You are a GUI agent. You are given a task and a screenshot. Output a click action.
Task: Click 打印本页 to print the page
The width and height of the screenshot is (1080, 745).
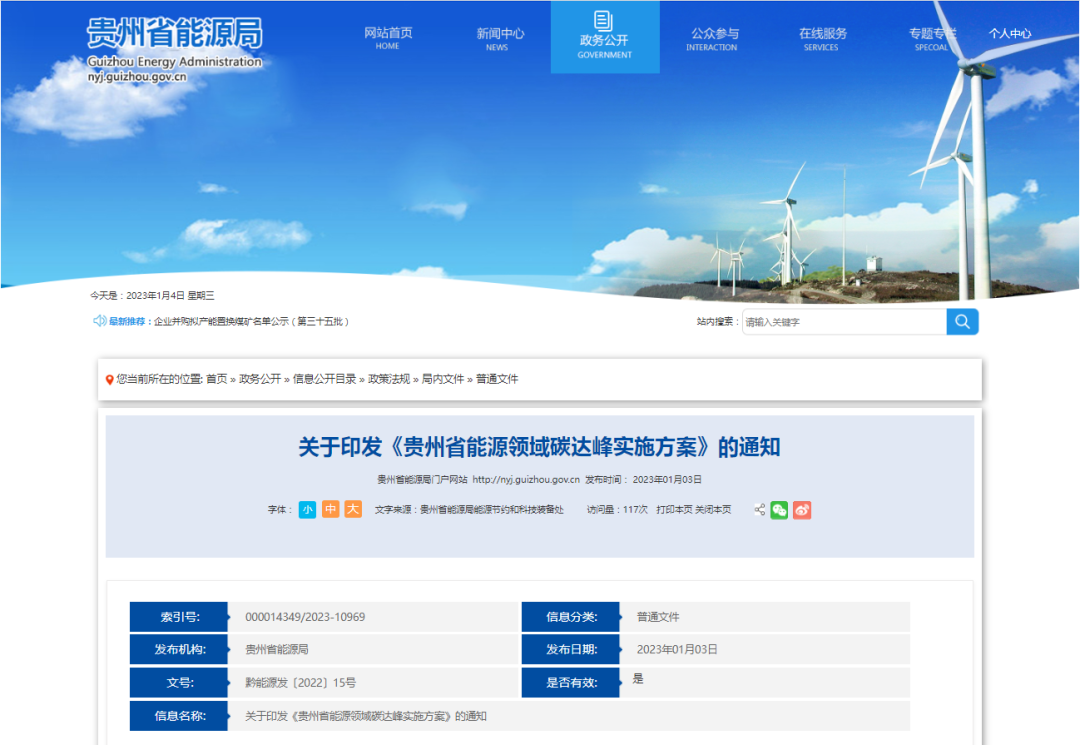[675, 510]
